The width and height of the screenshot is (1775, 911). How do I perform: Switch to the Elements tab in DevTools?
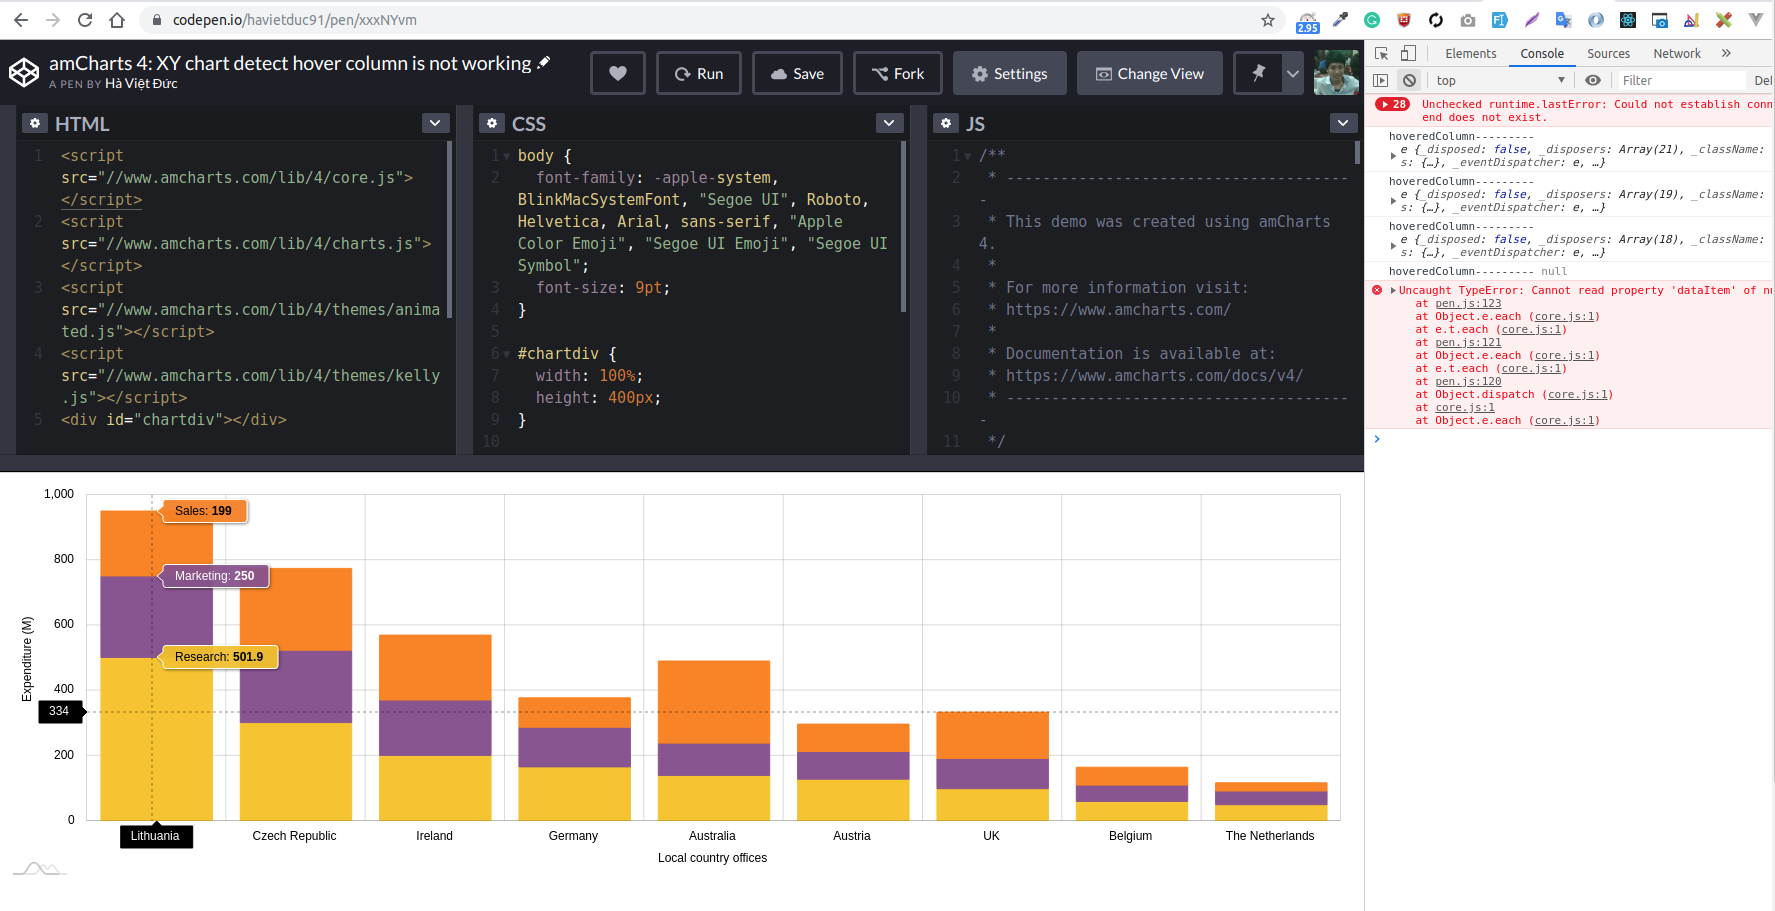click(1470, 53)
